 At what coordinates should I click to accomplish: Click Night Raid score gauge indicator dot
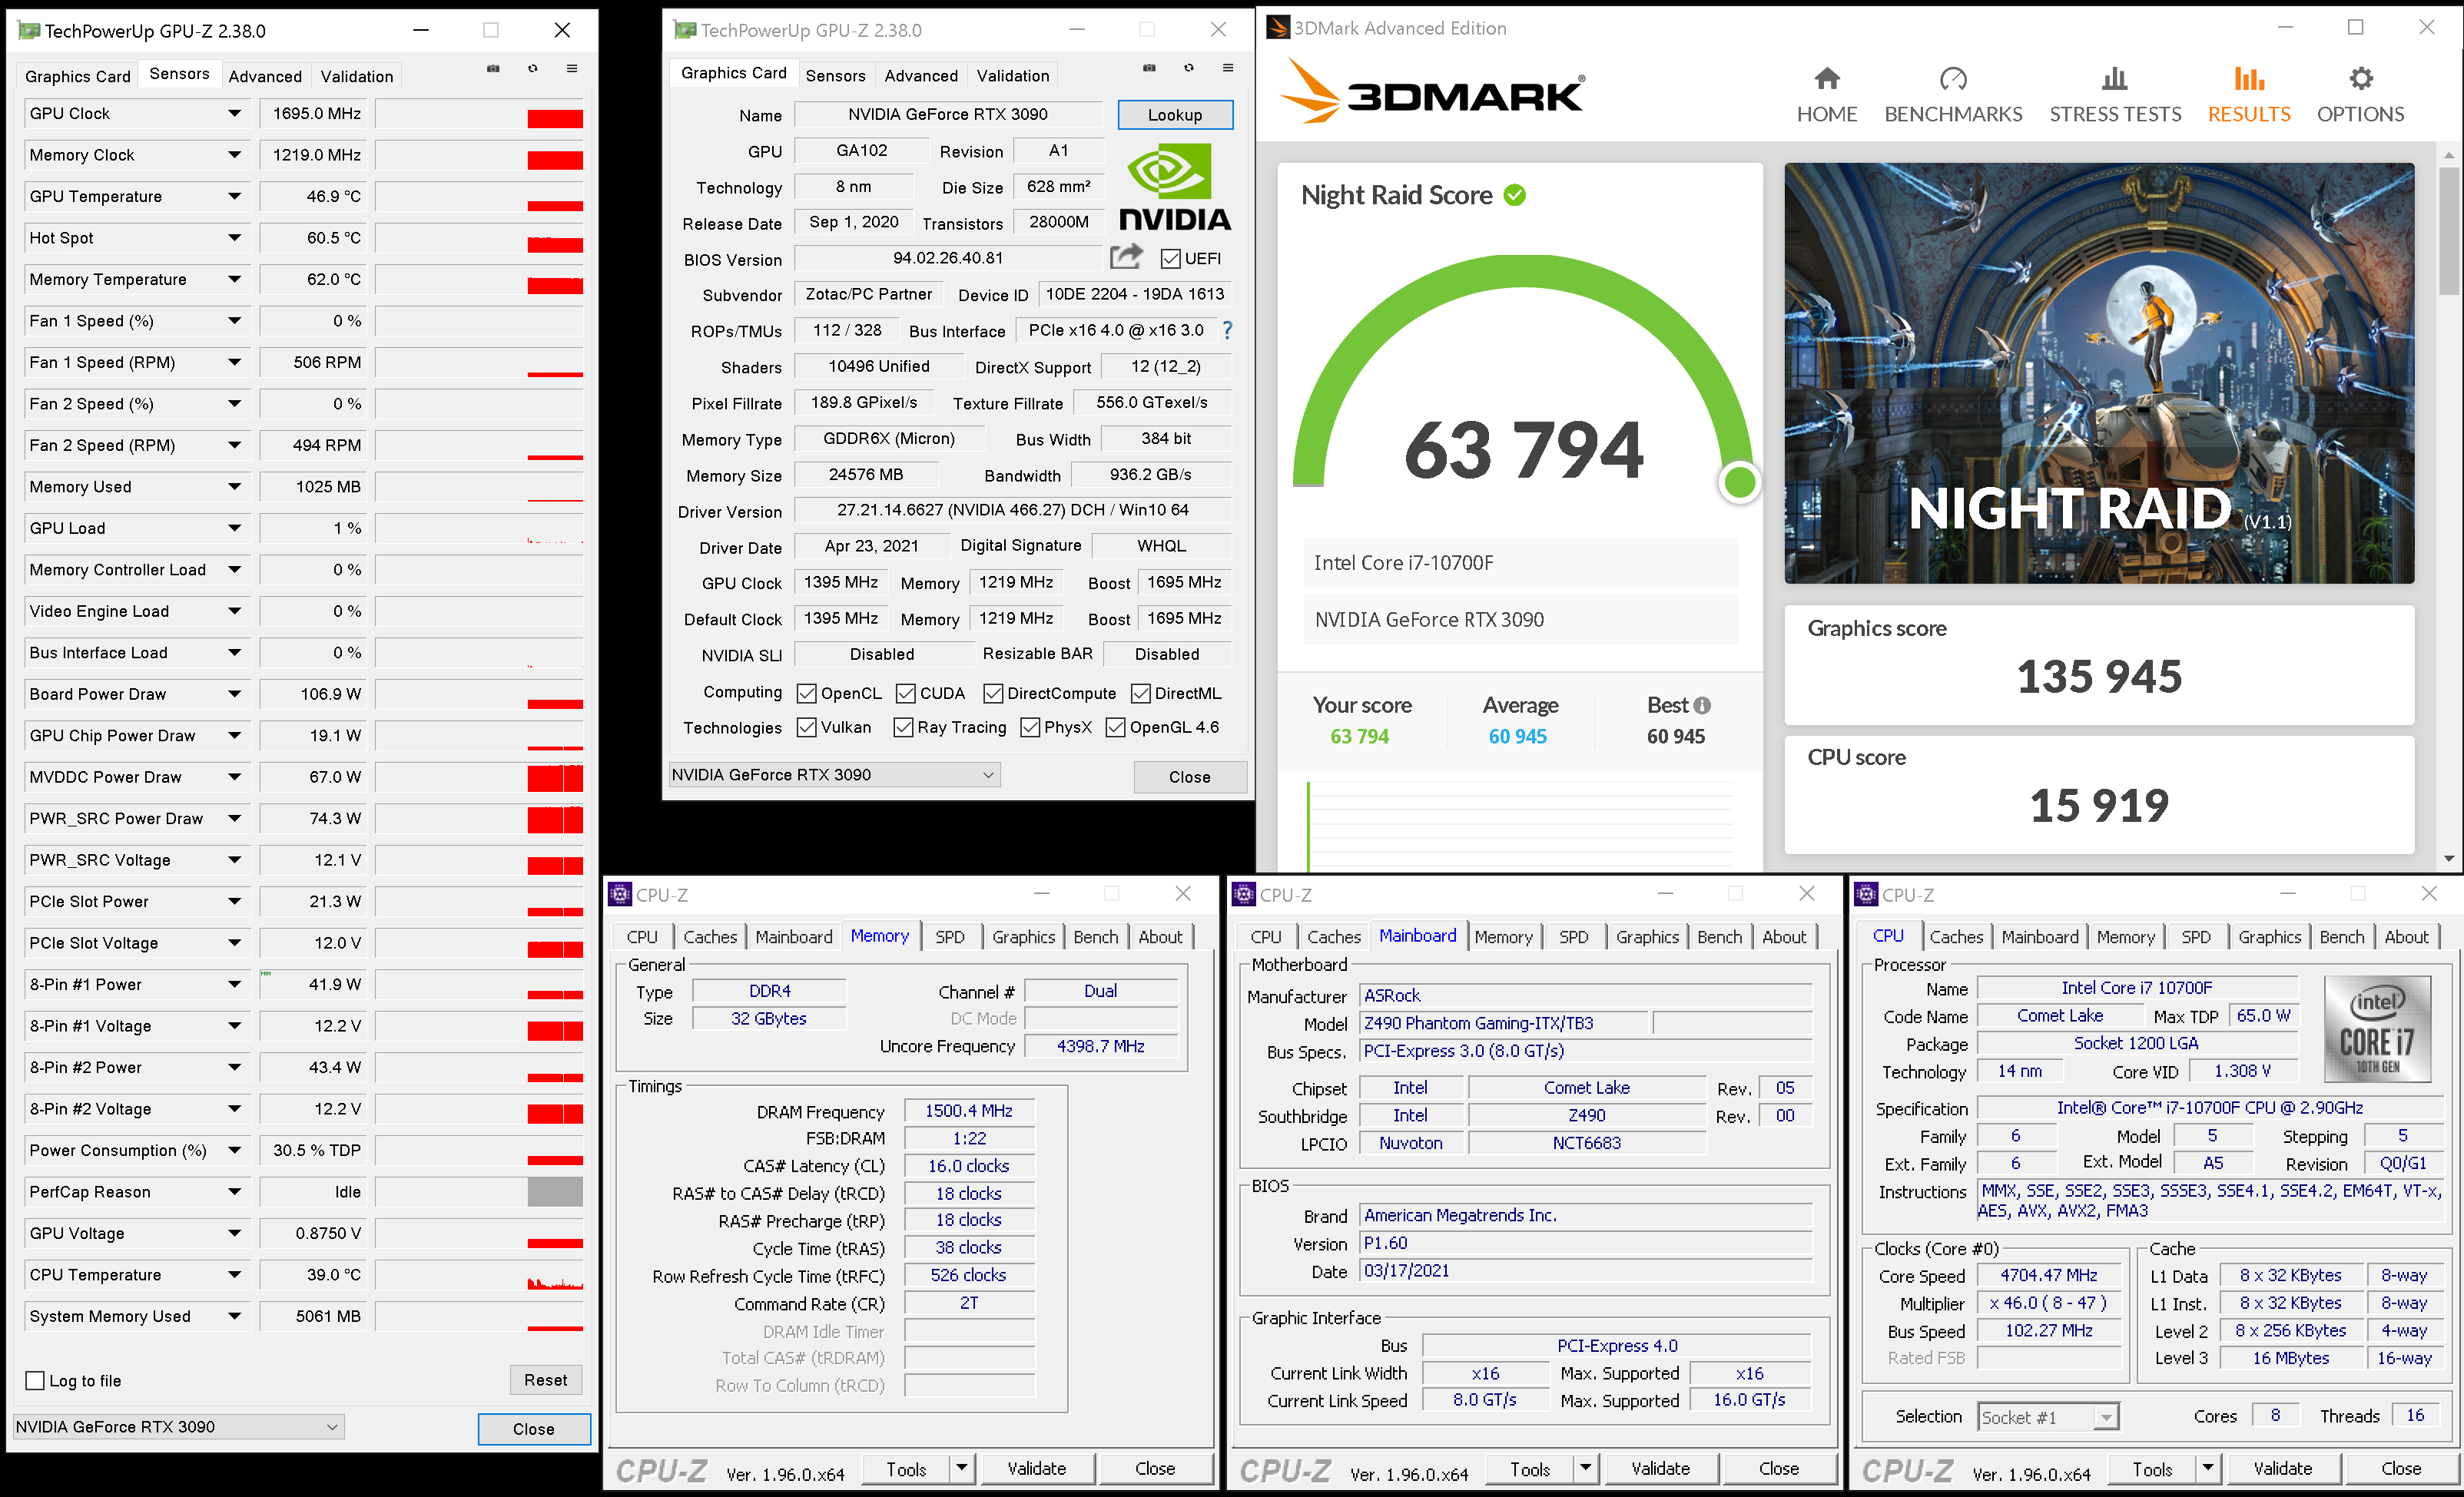click(x=1740, y=483)
